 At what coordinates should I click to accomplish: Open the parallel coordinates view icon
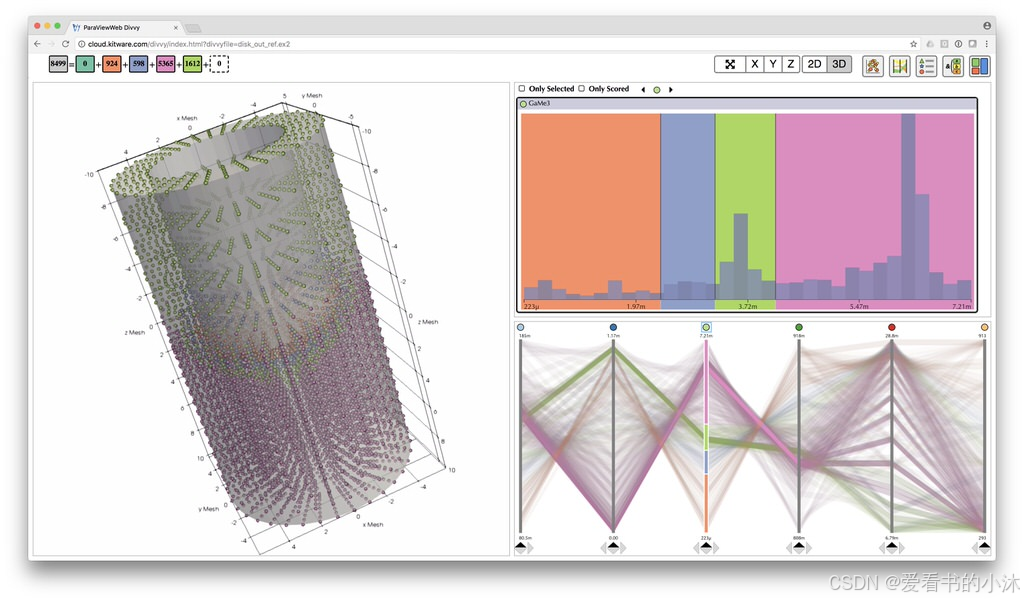coord(899,66)
